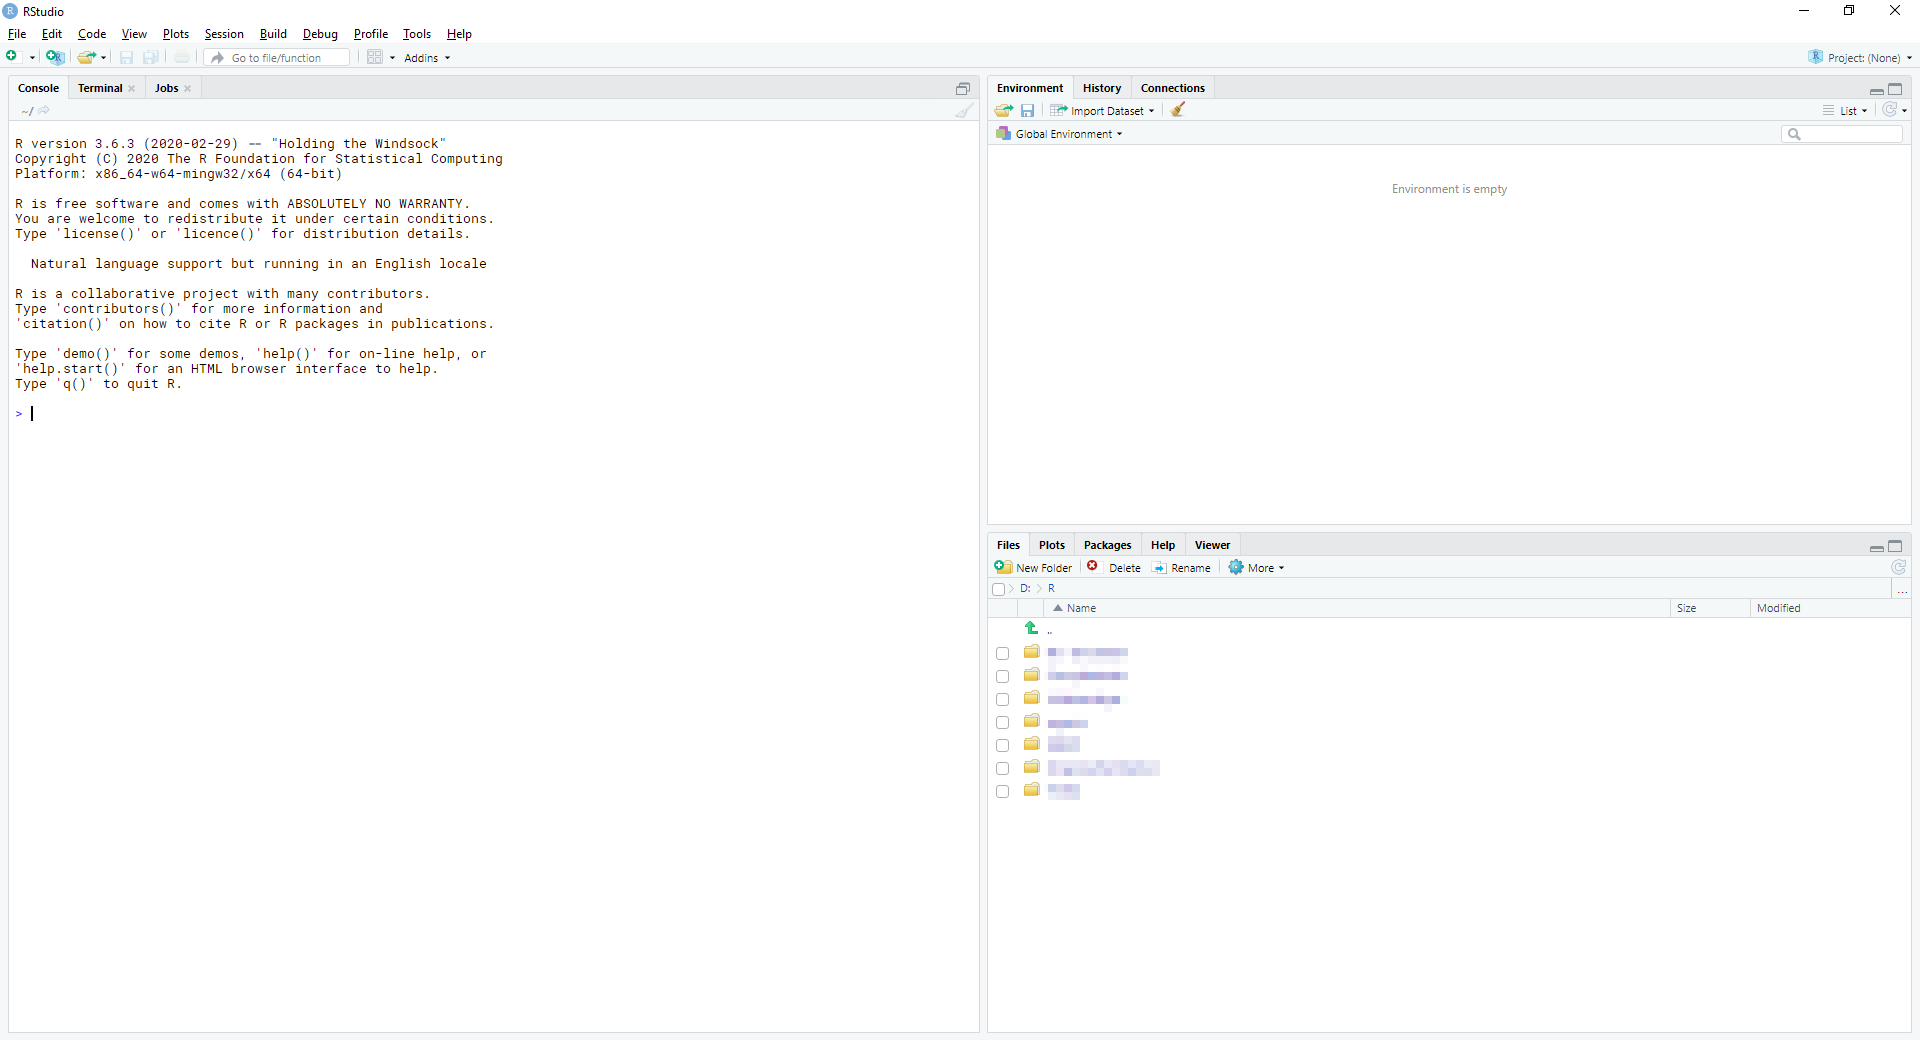This screenshot has width=1920, height=1040.
Task: Open the Session menu
Action: click(224, 34)
